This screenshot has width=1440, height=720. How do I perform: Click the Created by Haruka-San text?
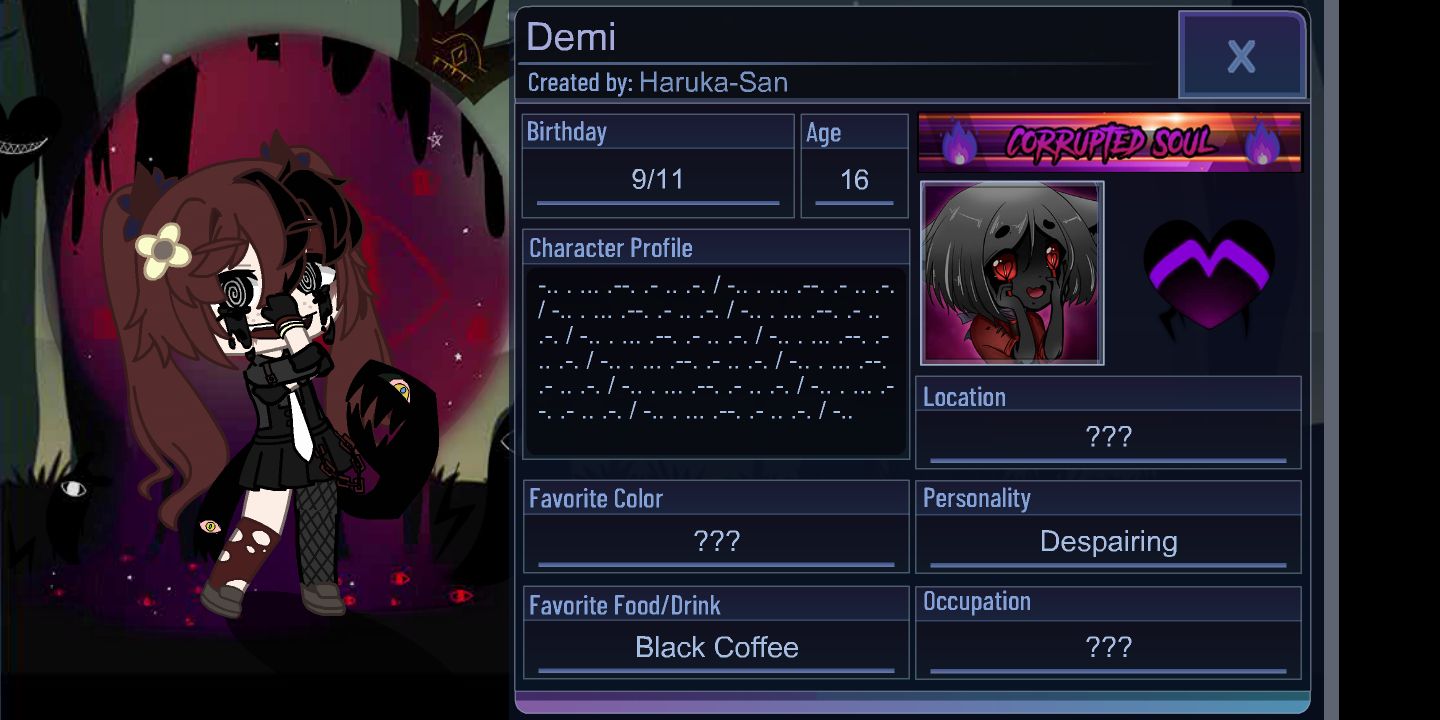[x=657, y=82]
